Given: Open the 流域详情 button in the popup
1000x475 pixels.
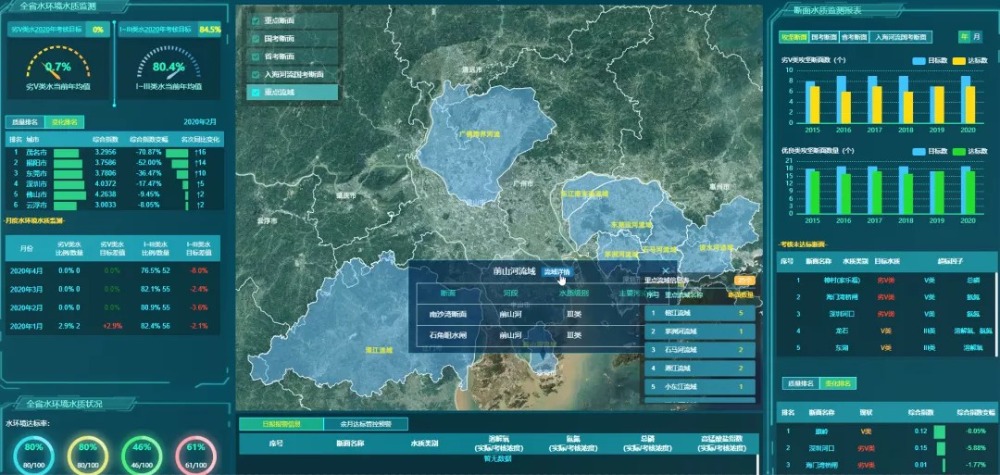Looking at the screenshot, I should pos(557,271).
